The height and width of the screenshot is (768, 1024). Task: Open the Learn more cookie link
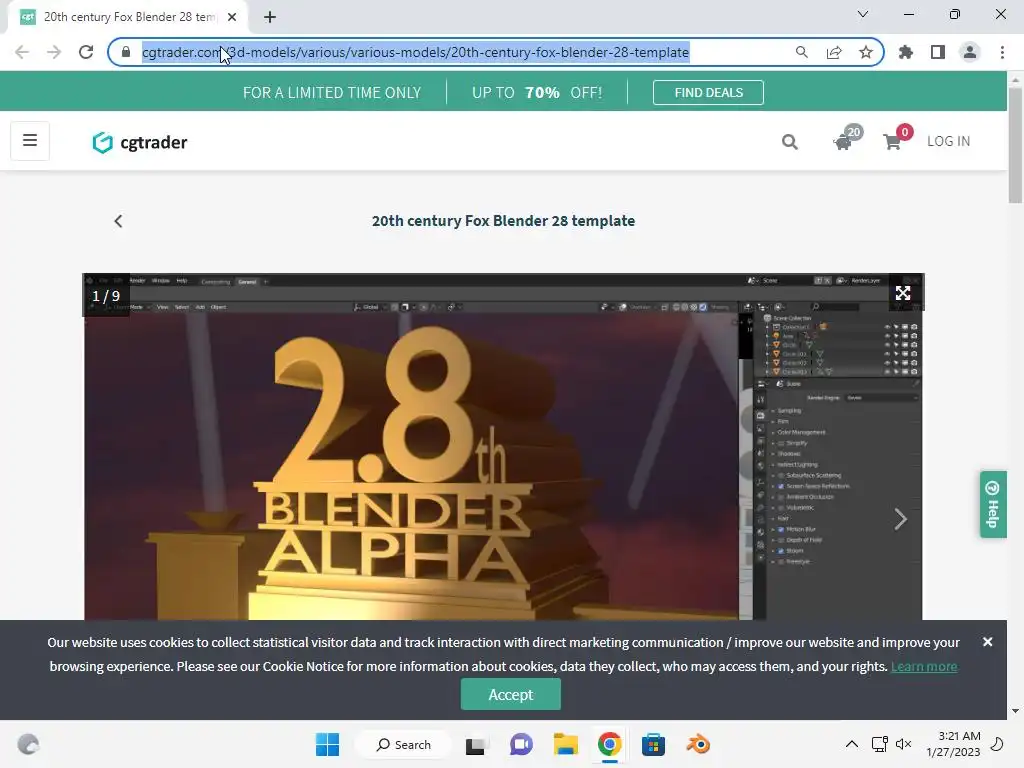coord(924,667)
